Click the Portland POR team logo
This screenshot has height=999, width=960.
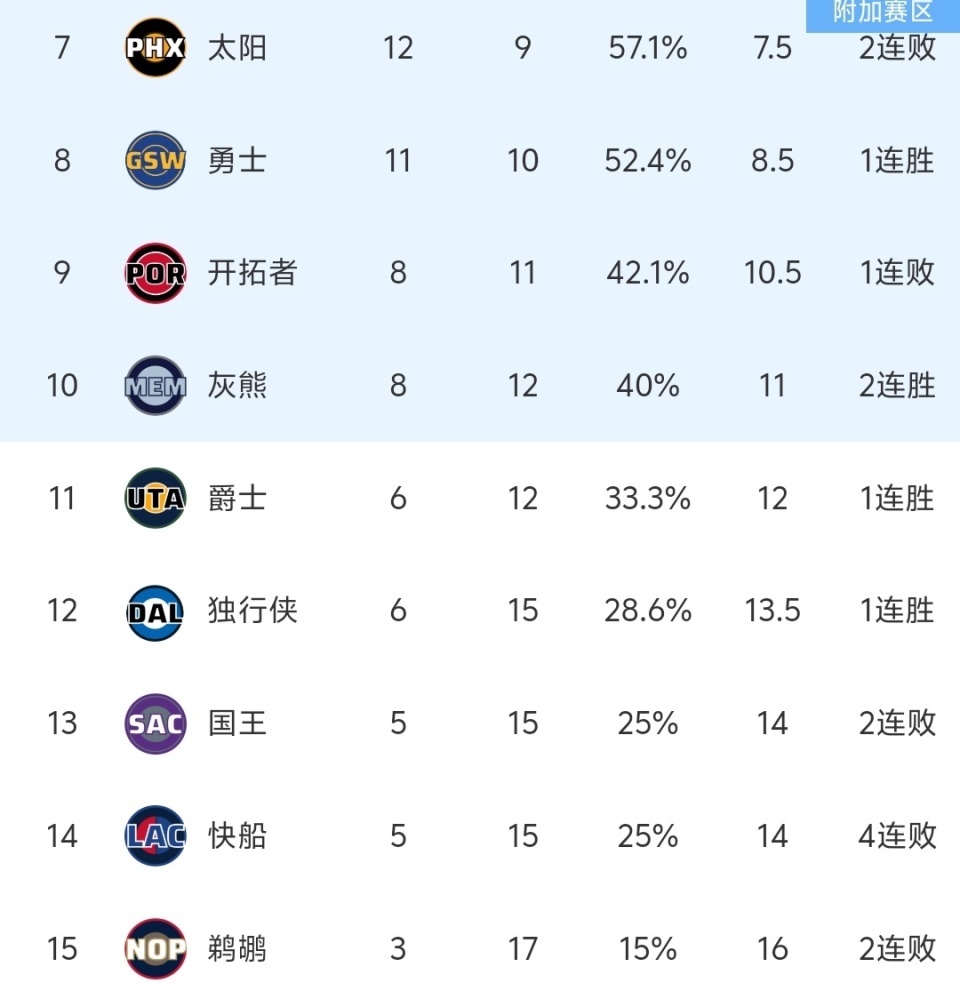[155, 273]
